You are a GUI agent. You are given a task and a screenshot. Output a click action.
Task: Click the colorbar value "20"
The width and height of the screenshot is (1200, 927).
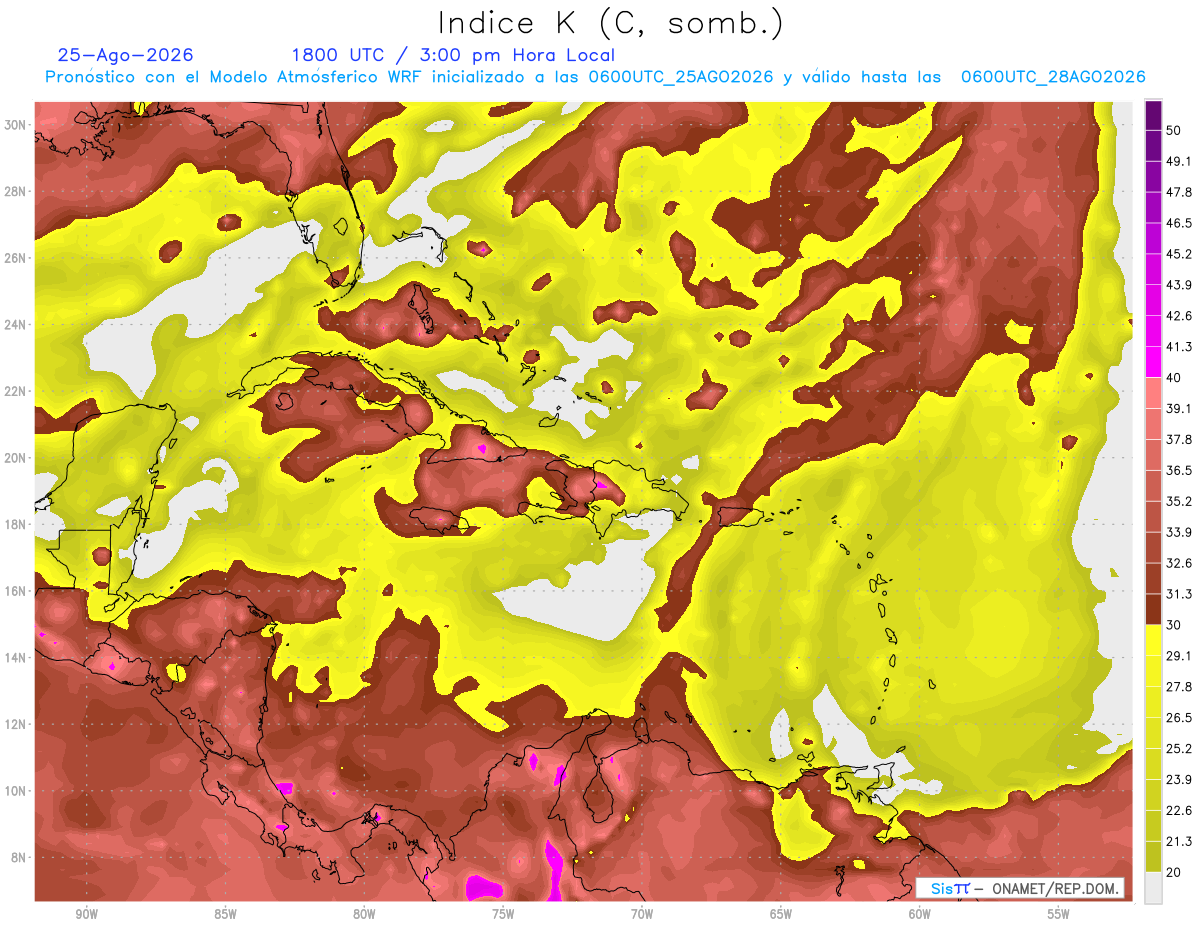(1174, 872)
